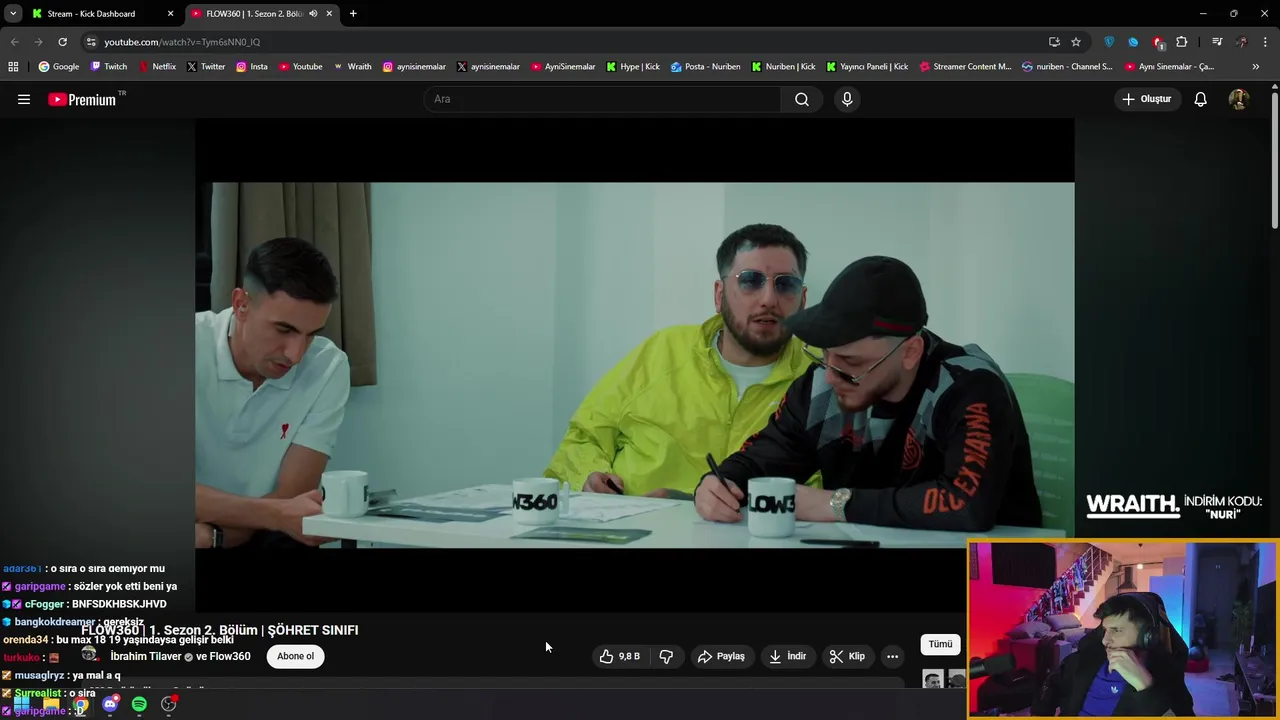1280x720 pixels.
Task: Open a new browser tab
Action: pos(353,14)
